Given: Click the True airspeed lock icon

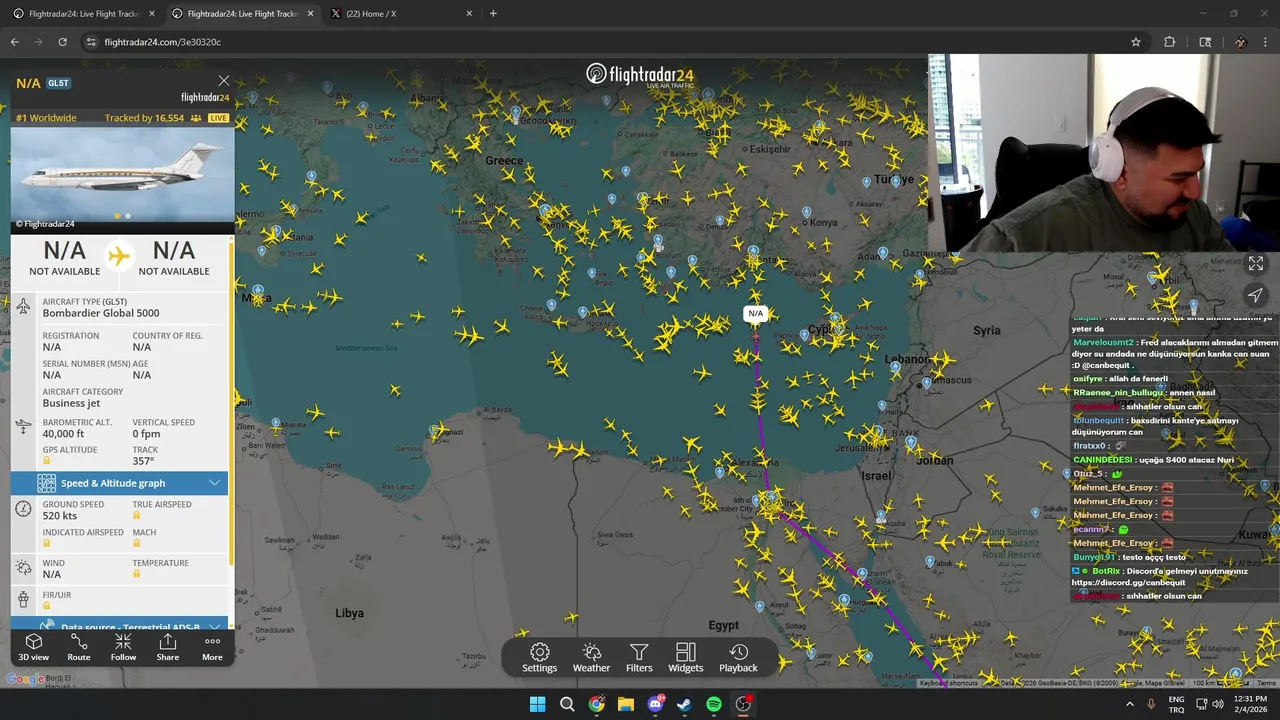Looking at the screenshot, I should [x=137, y=515].
